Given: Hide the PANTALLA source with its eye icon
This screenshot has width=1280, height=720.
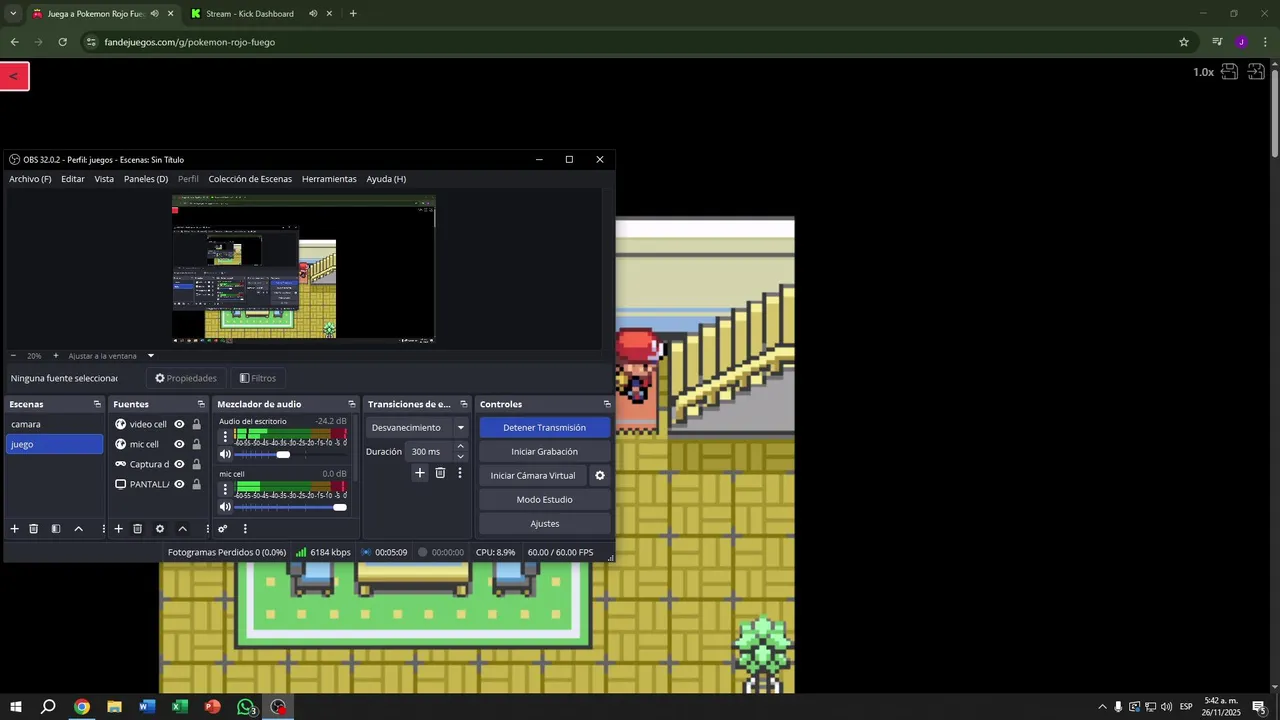Looking at the screenshot, I should [x=179, y=484].
